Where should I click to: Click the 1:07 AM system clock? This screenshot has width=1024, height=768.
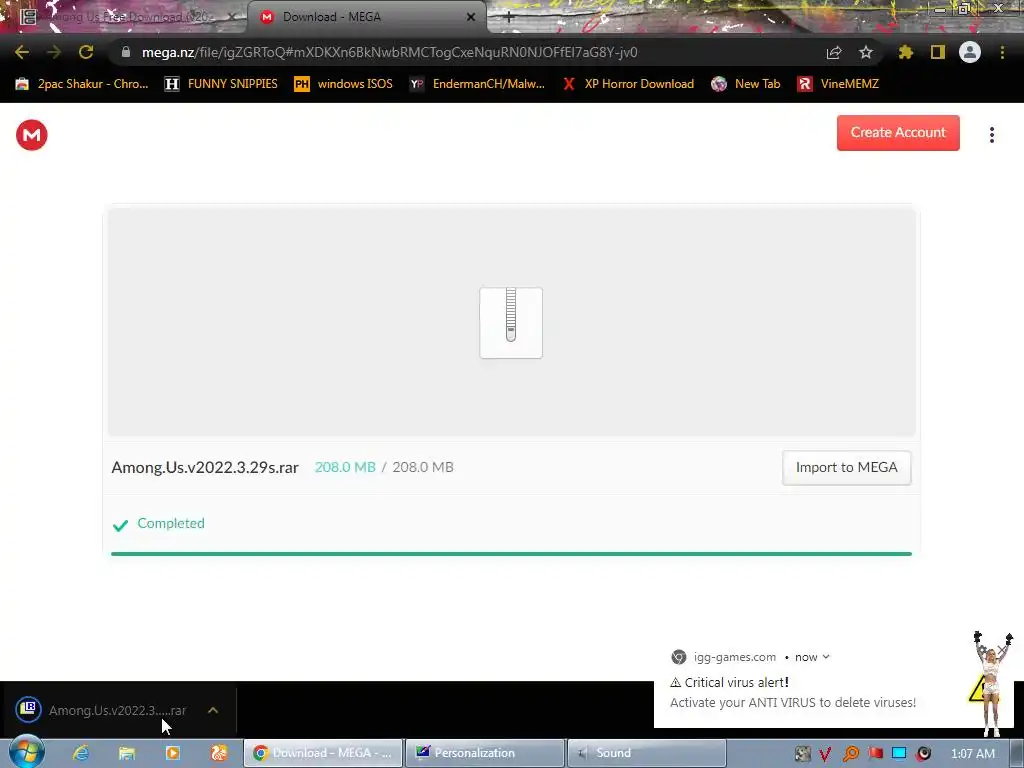click(x=972, y=754)
